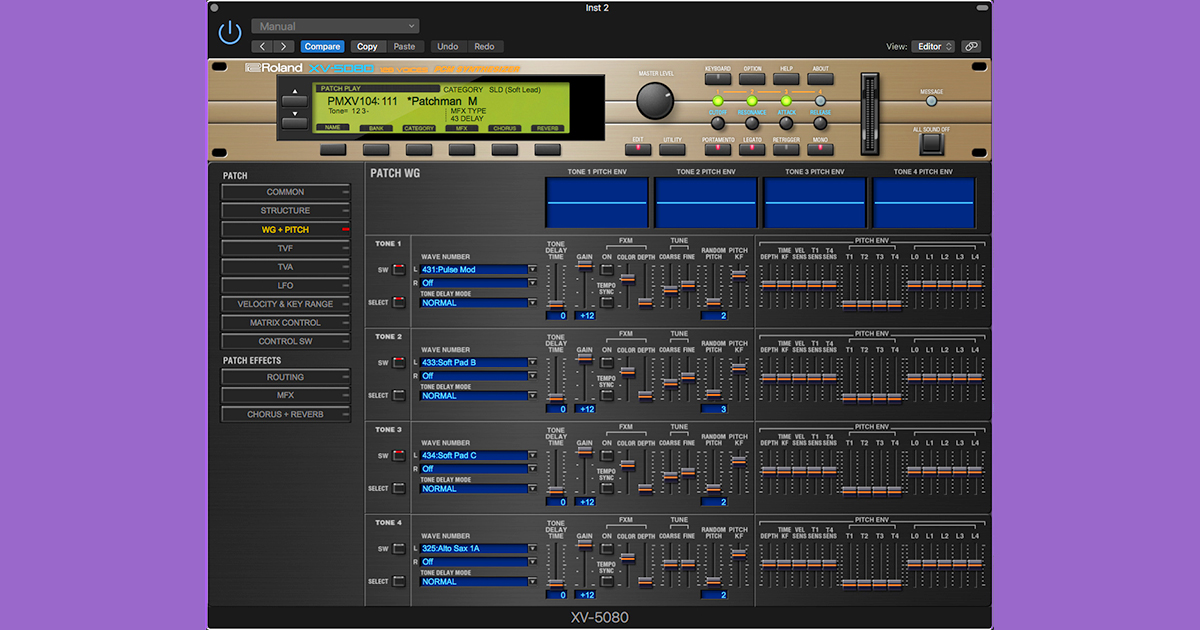Click the soft button under REVERB
The width and height of the screenshot is (1200, 630).
pos(548,149)
